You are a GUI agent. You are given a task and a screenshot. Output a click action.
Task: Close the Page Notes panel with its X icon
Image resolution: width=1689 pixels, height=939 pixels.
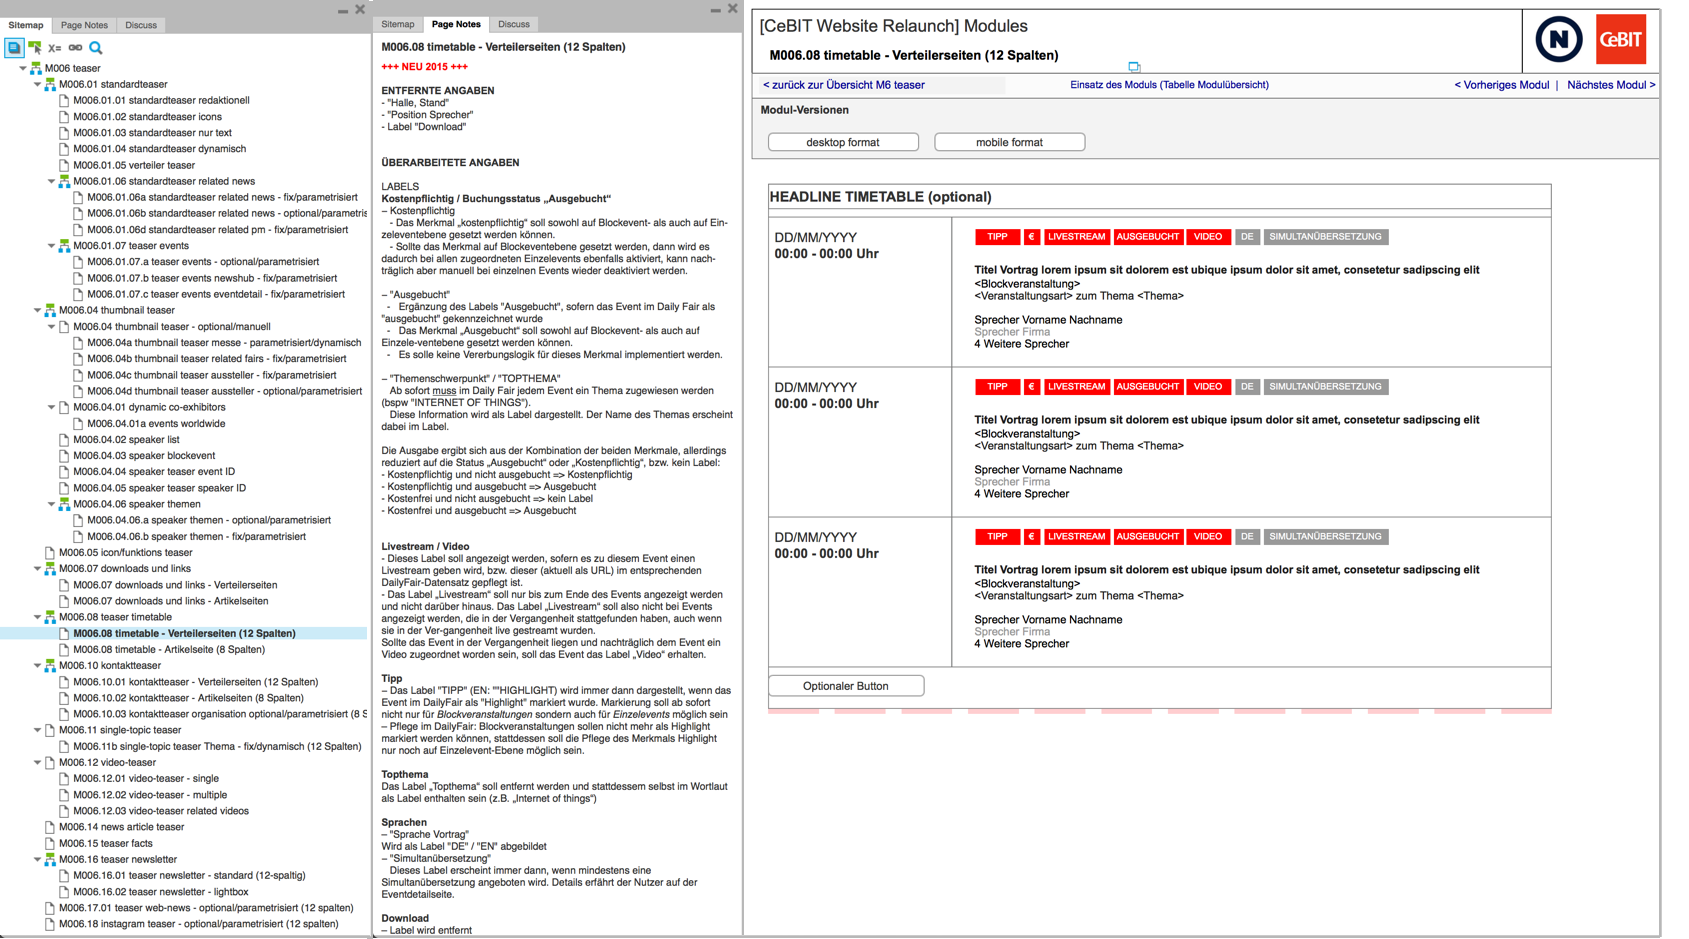(x=732, y=9)
